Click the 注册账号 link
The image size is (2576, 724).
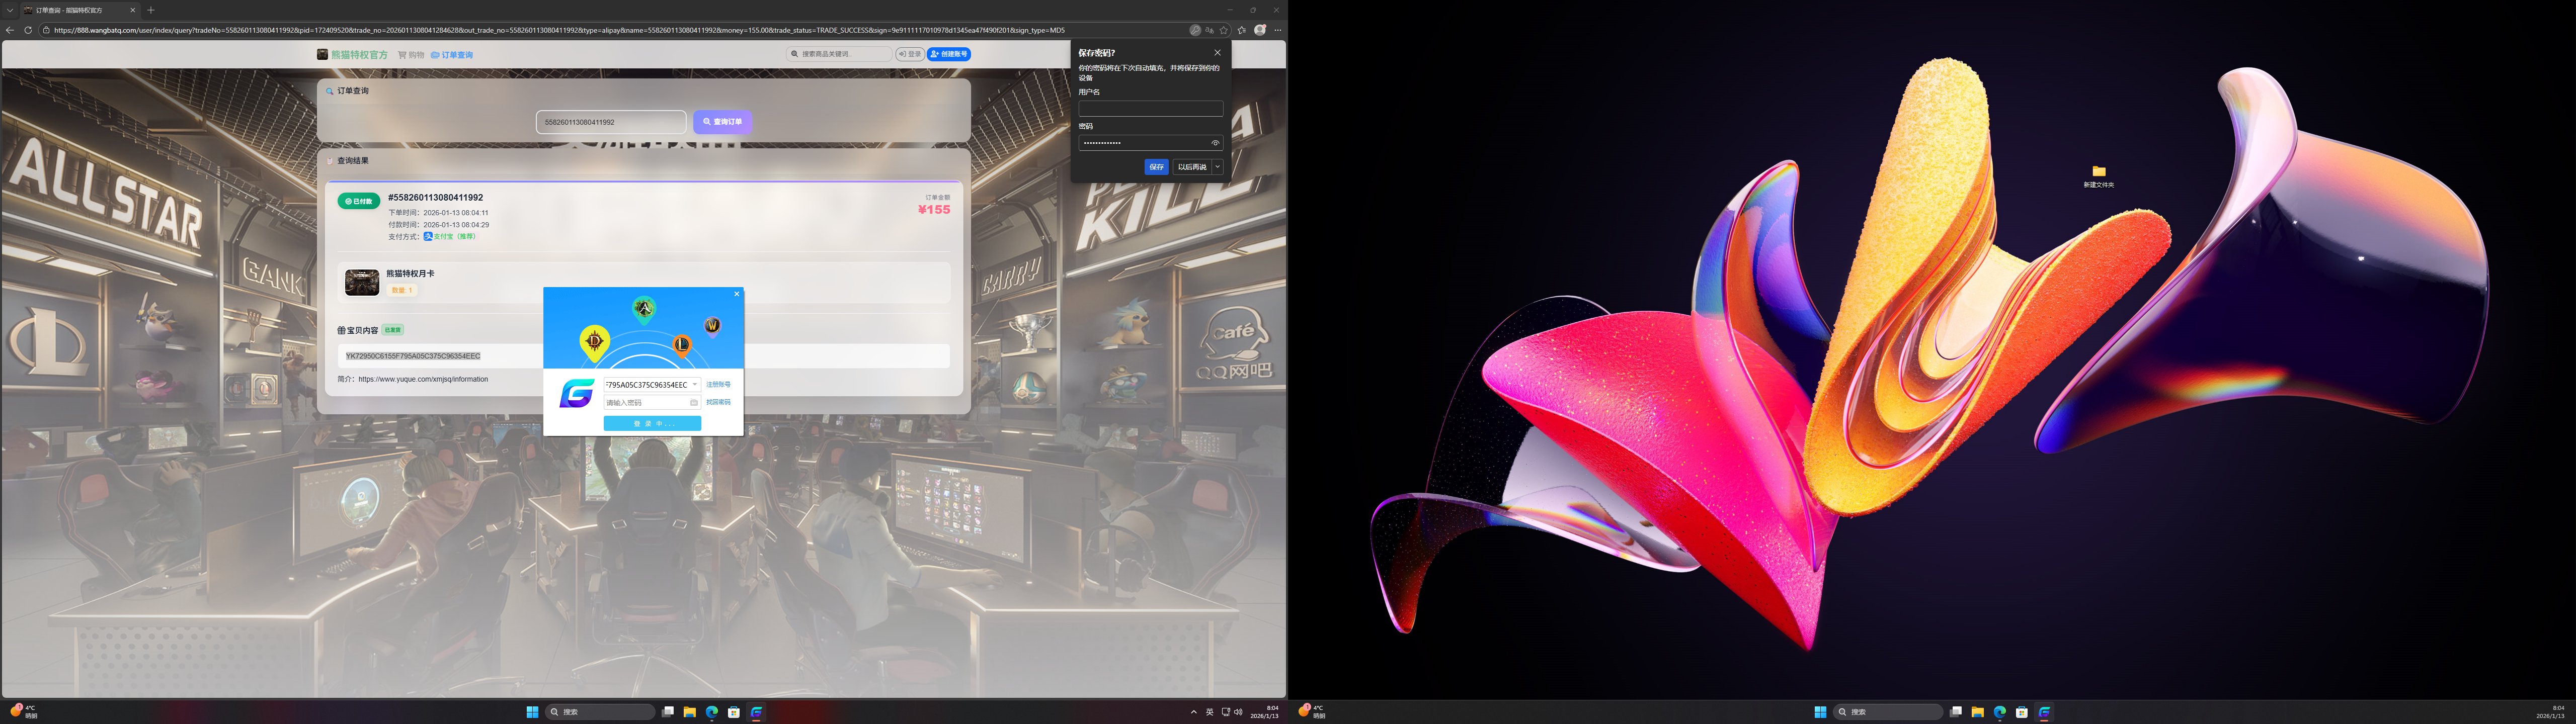point(718,385)
